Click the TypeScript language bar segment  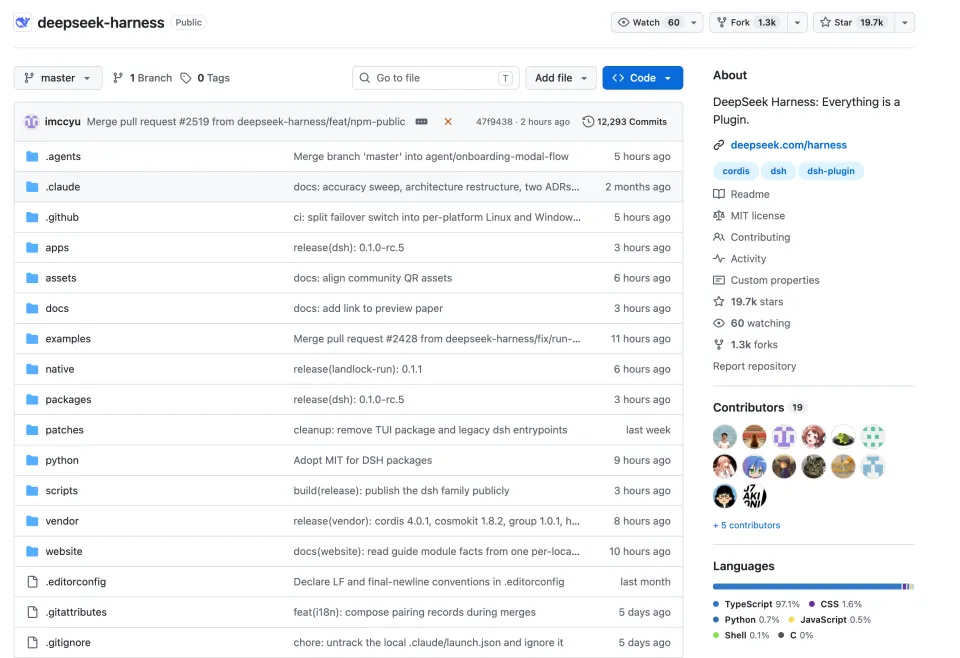pos(807,586)
